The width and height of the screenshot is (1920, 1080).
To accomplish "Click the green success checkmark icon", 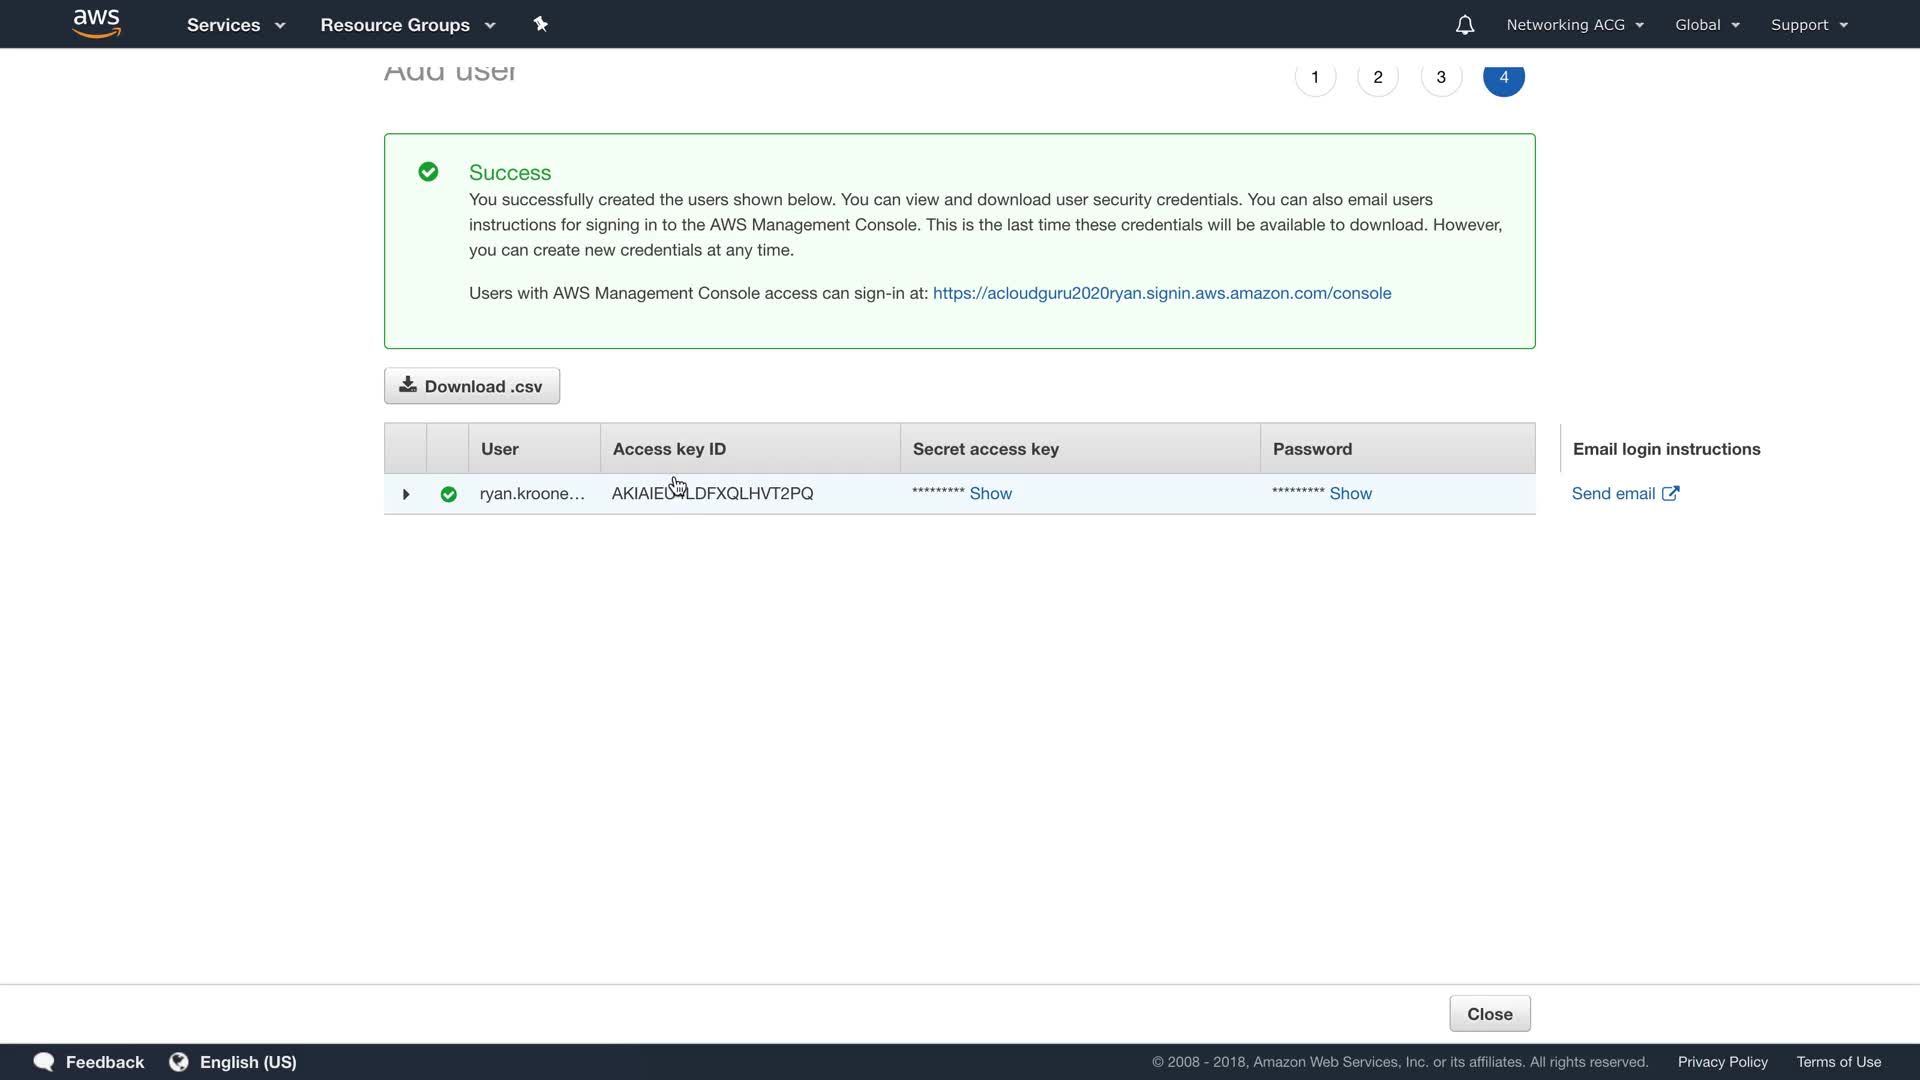I will (428, 172).
